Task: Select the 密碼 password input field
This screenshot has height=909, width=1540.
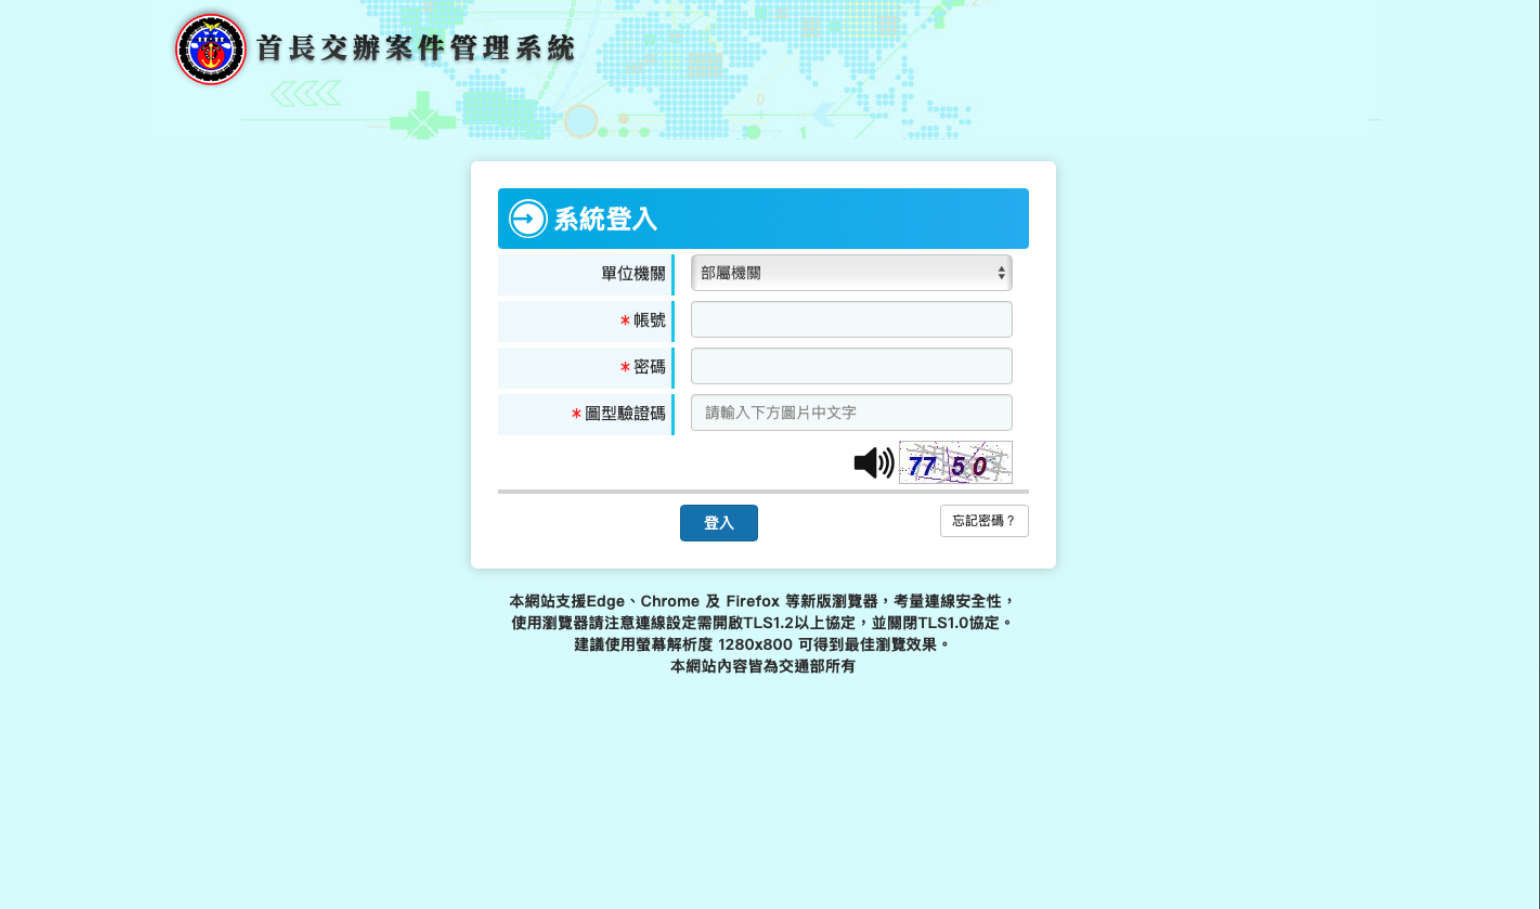Action: [x=850, y=366]
